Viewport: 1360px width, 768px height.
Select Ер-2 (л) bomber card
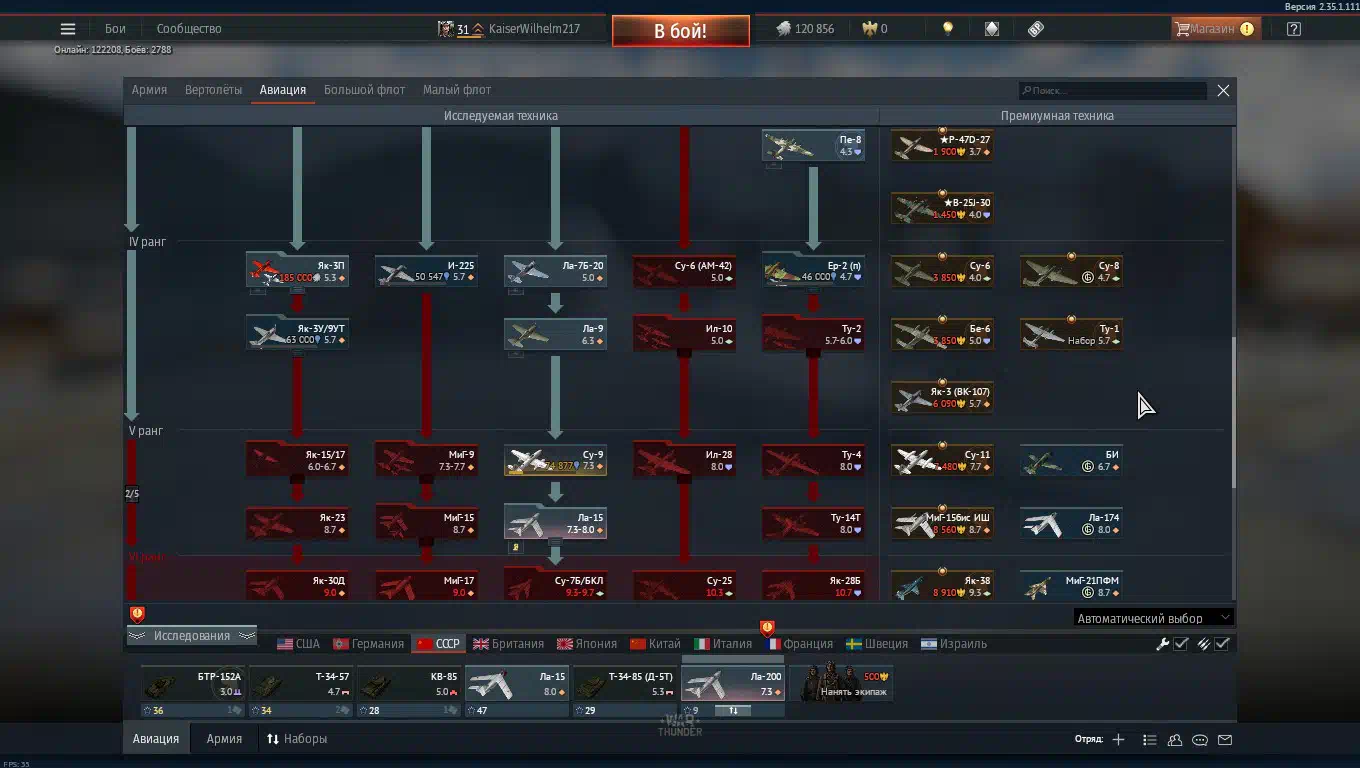813,271
